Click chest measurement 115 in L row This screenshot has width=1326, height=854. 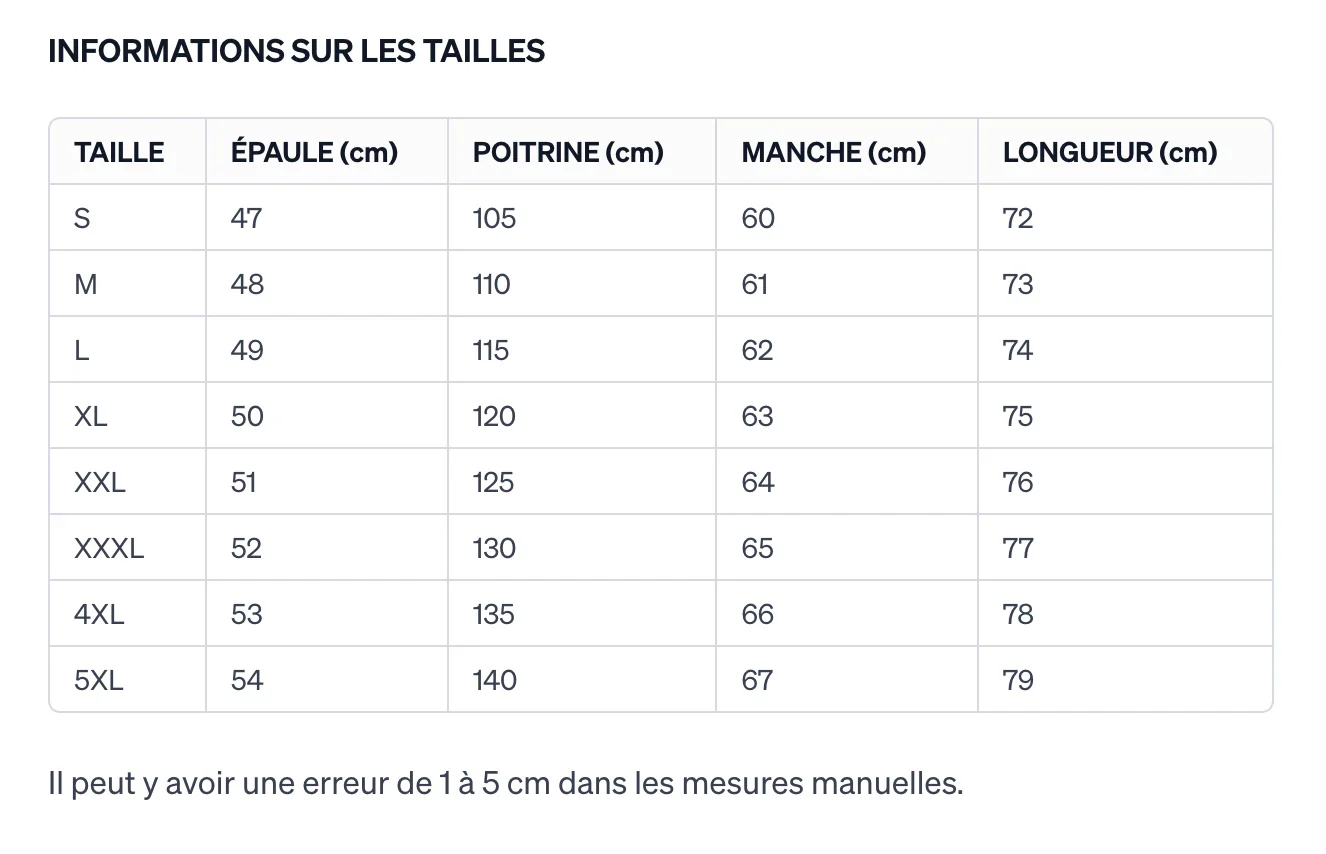tap(491, 350)
